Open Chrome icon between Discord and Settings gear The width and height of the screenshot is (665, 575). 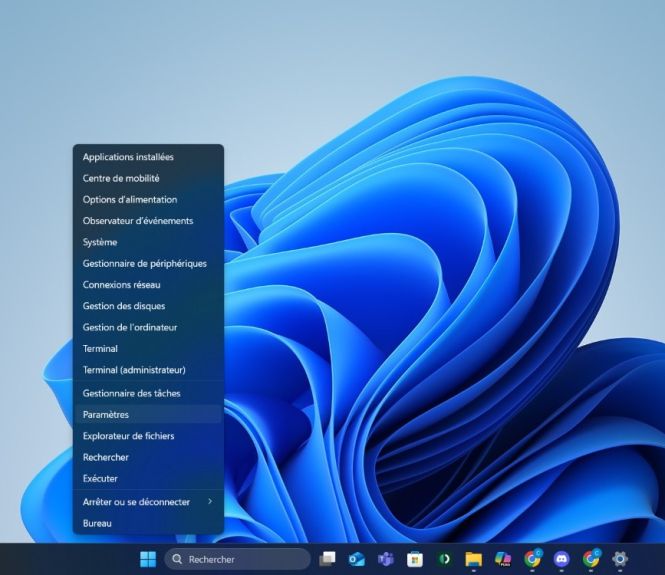tap(591, 559)
